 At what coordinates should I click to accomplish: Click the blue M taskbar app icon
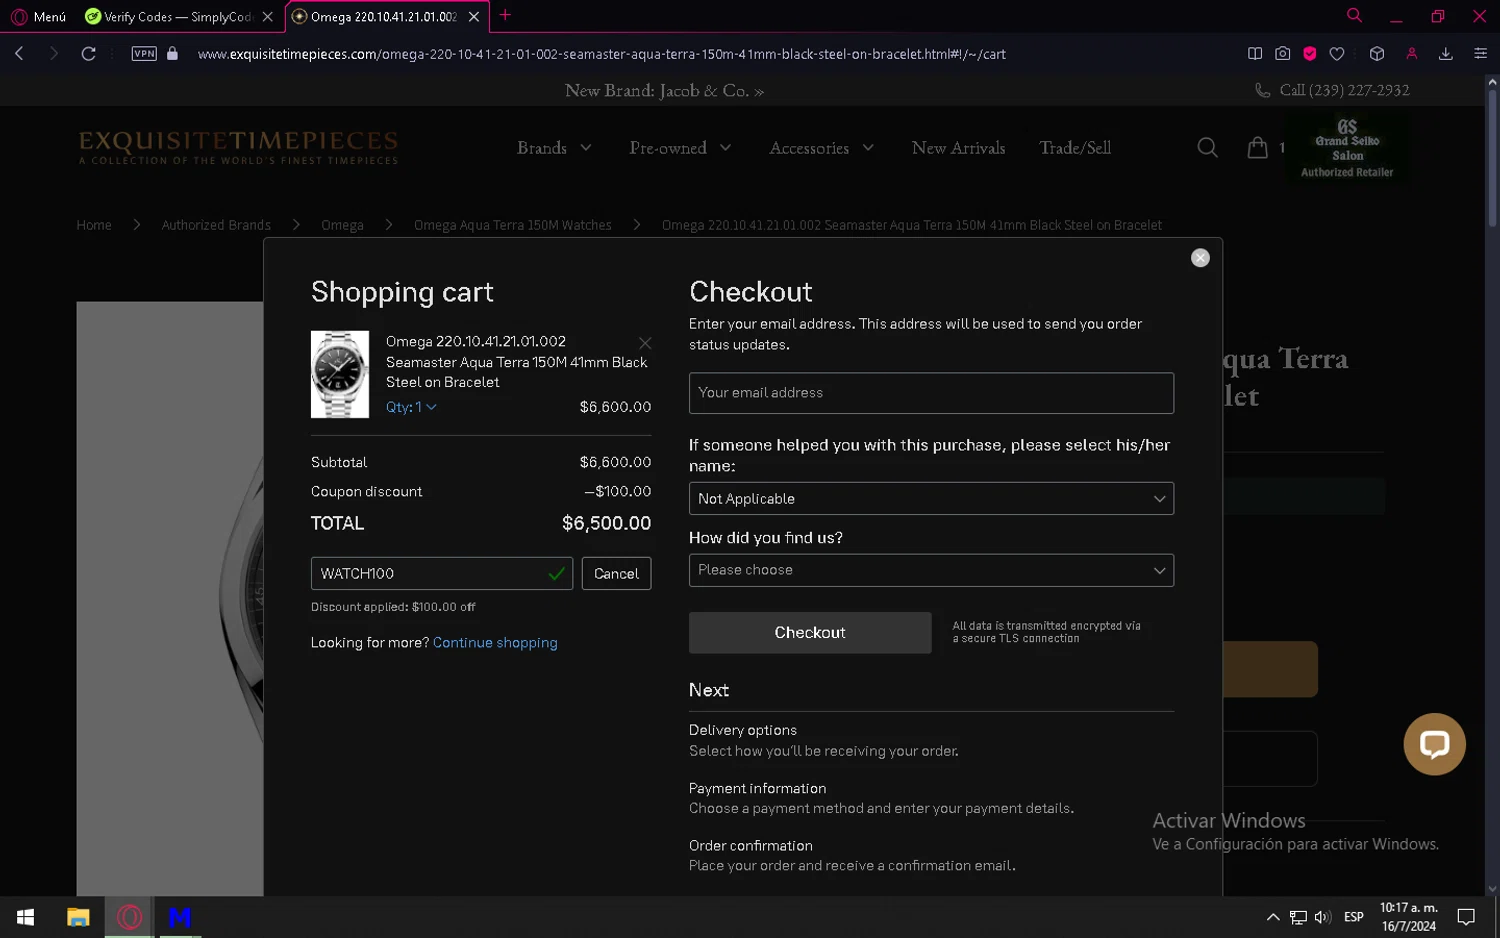coord(180,917)
